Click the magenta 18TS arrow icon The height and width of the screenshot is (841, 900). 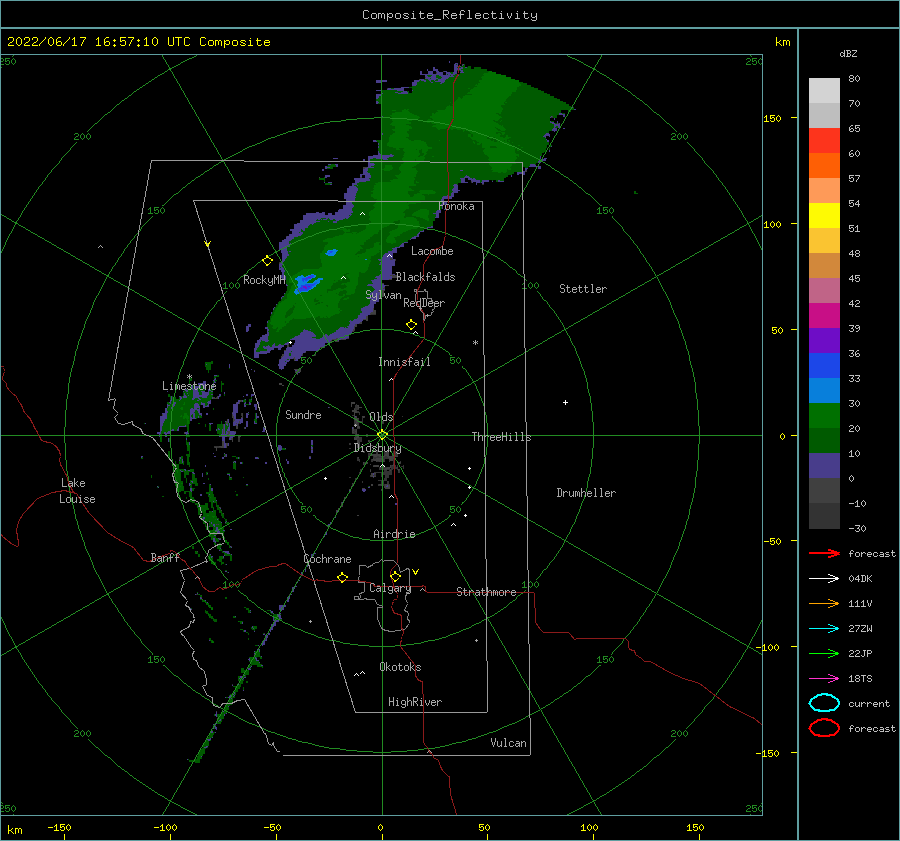pos(824,679)
